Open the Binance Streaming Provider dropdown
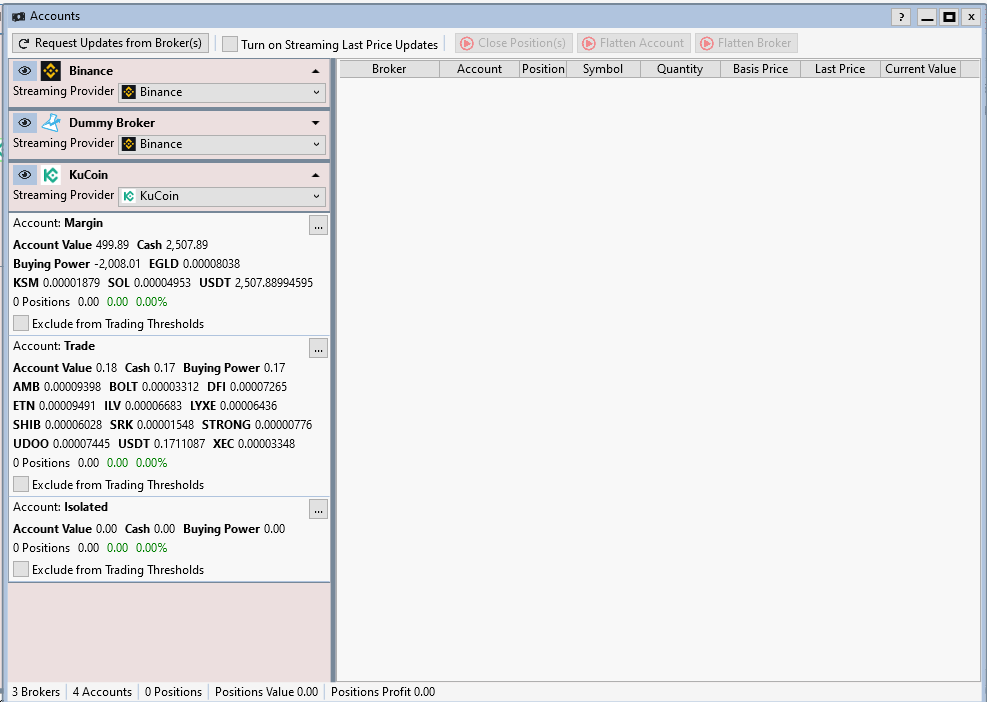Image resolution: width=987 pixels, height=702 pixels. (x=222, y=92)
